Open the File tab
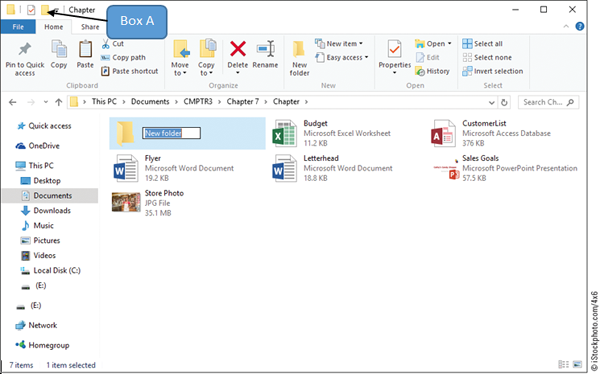 [x=18, y=27]
